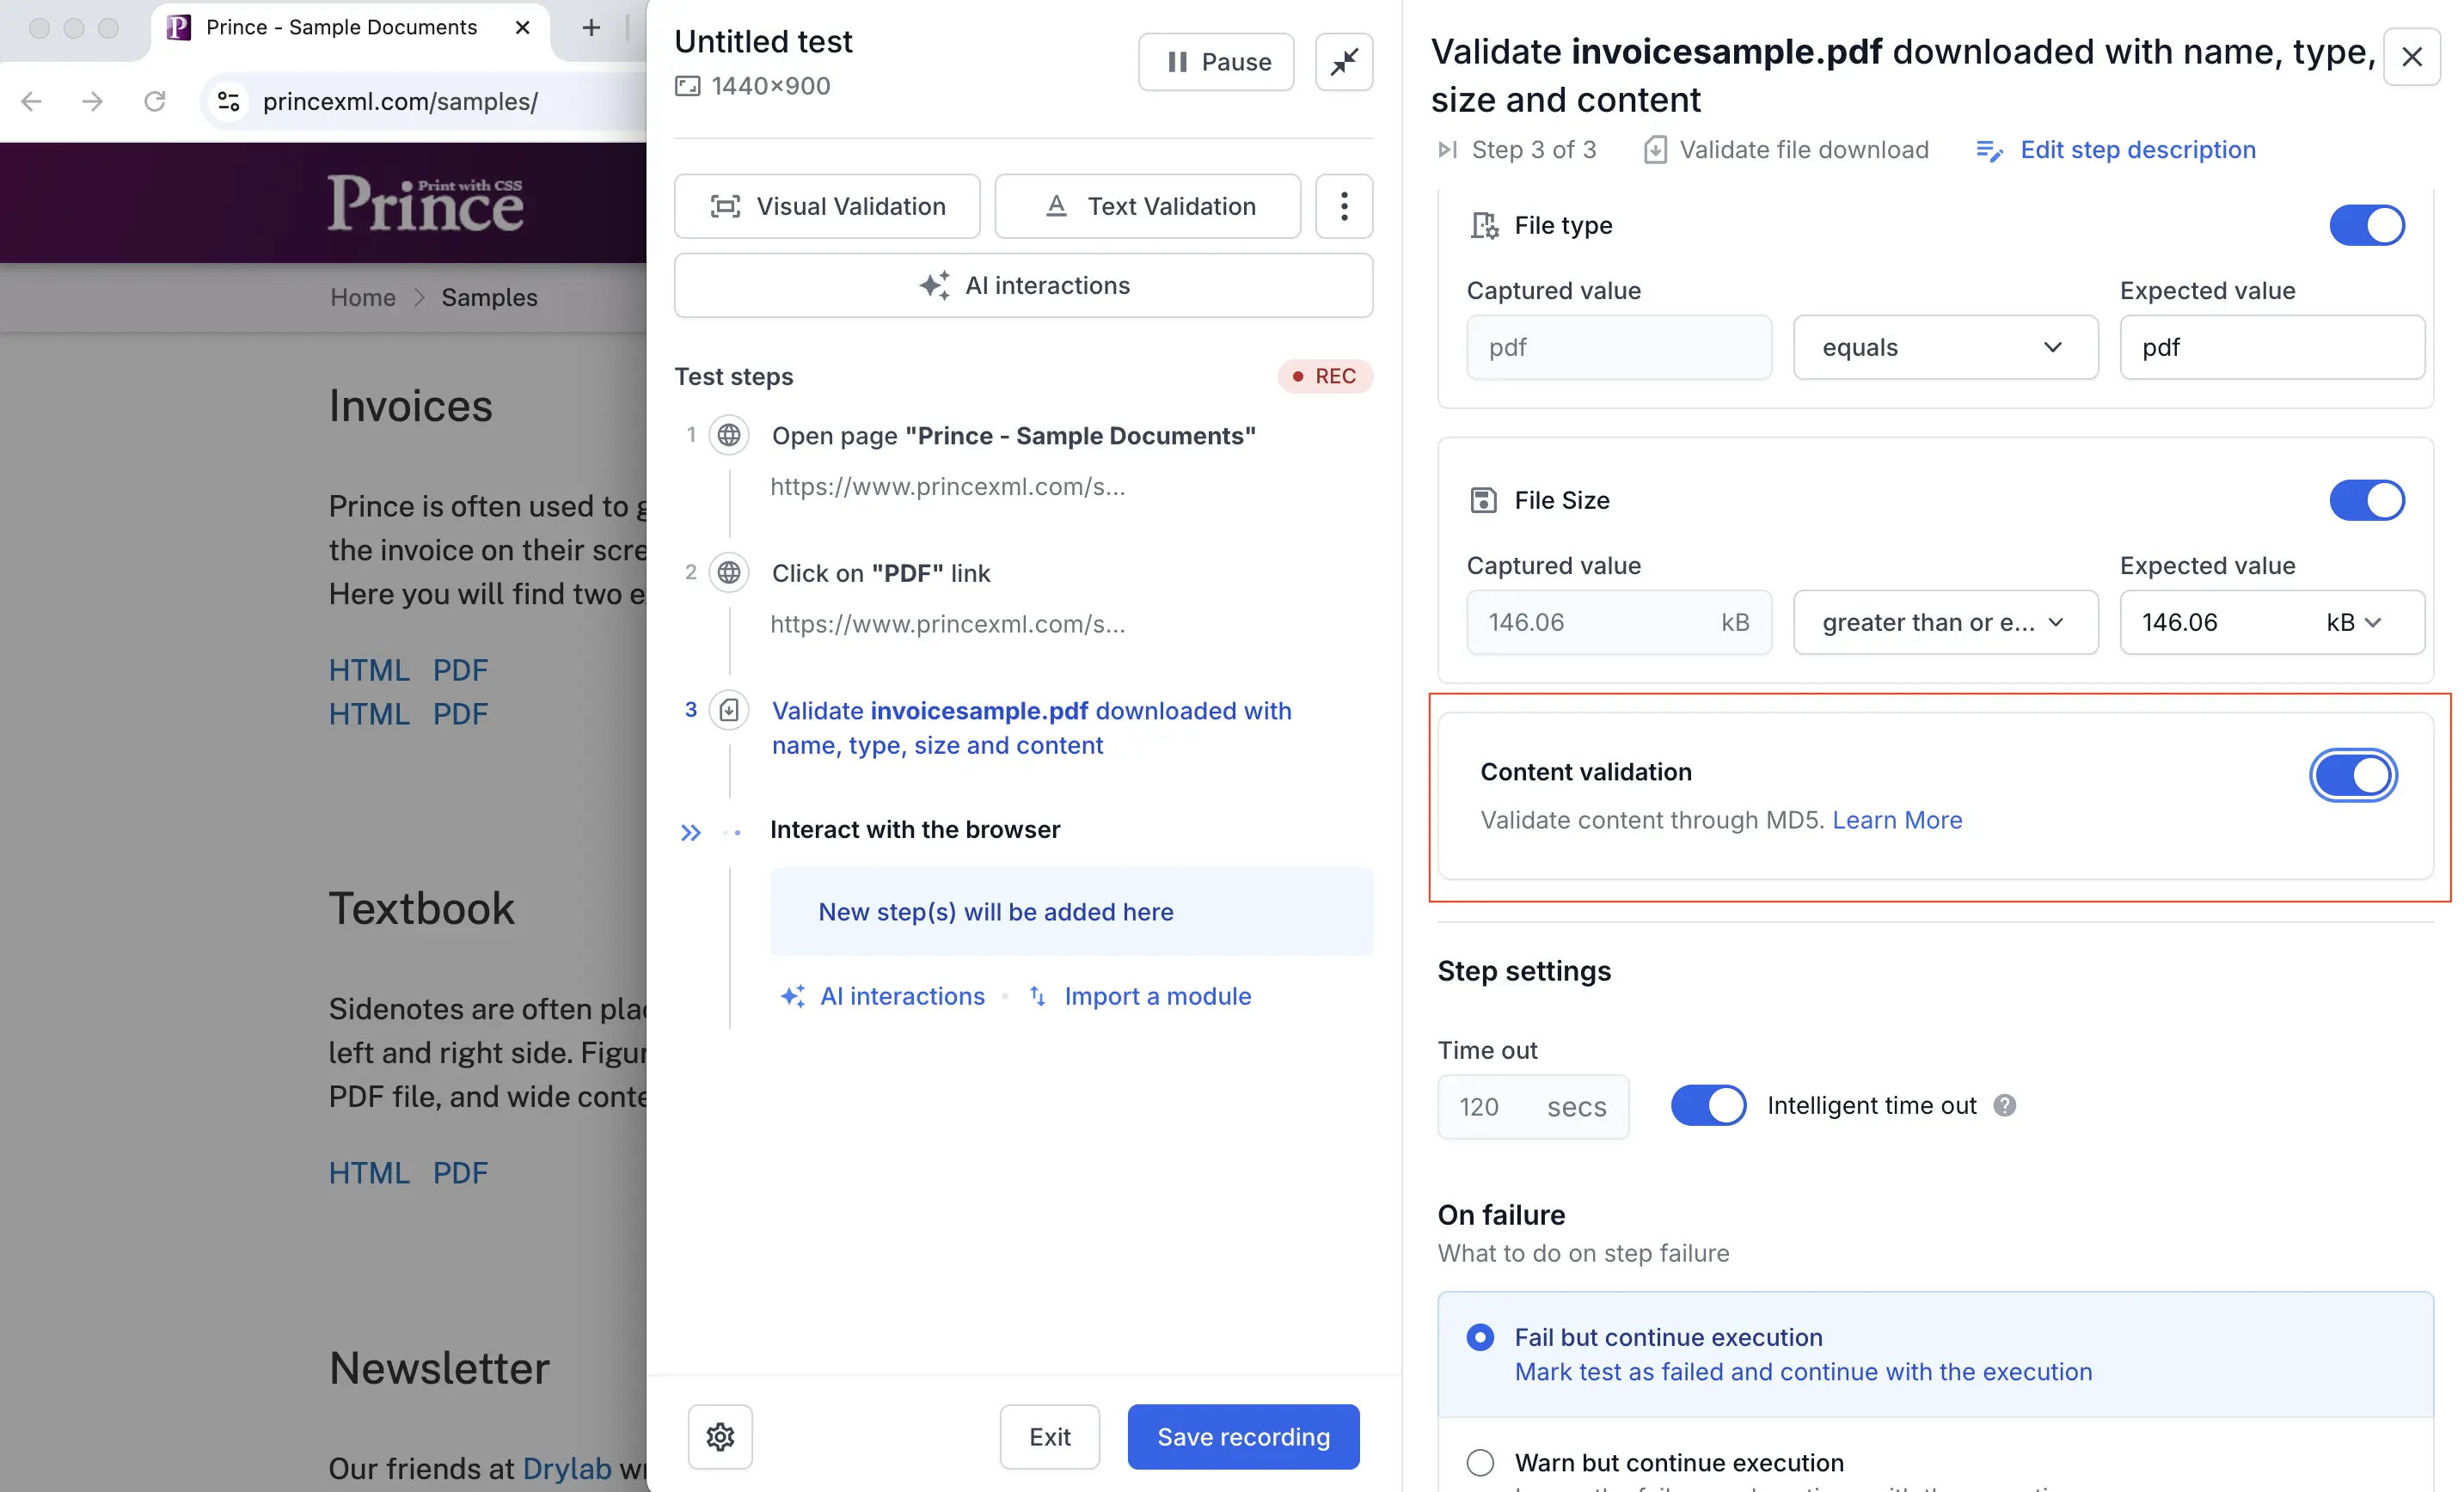Viewport: 2464px width, 1492px height.
Task: Click the site information icon in address bar
Action: [x=229, y=101]
